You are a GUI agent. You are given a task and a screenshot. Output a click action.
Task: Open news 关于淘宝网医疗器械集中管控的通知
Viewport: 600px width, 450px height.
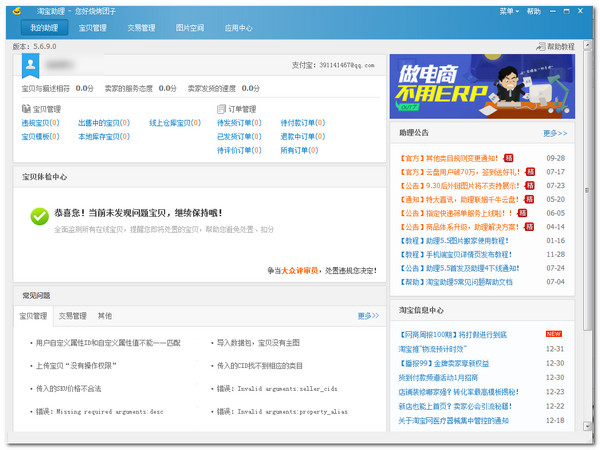point(453,421)
